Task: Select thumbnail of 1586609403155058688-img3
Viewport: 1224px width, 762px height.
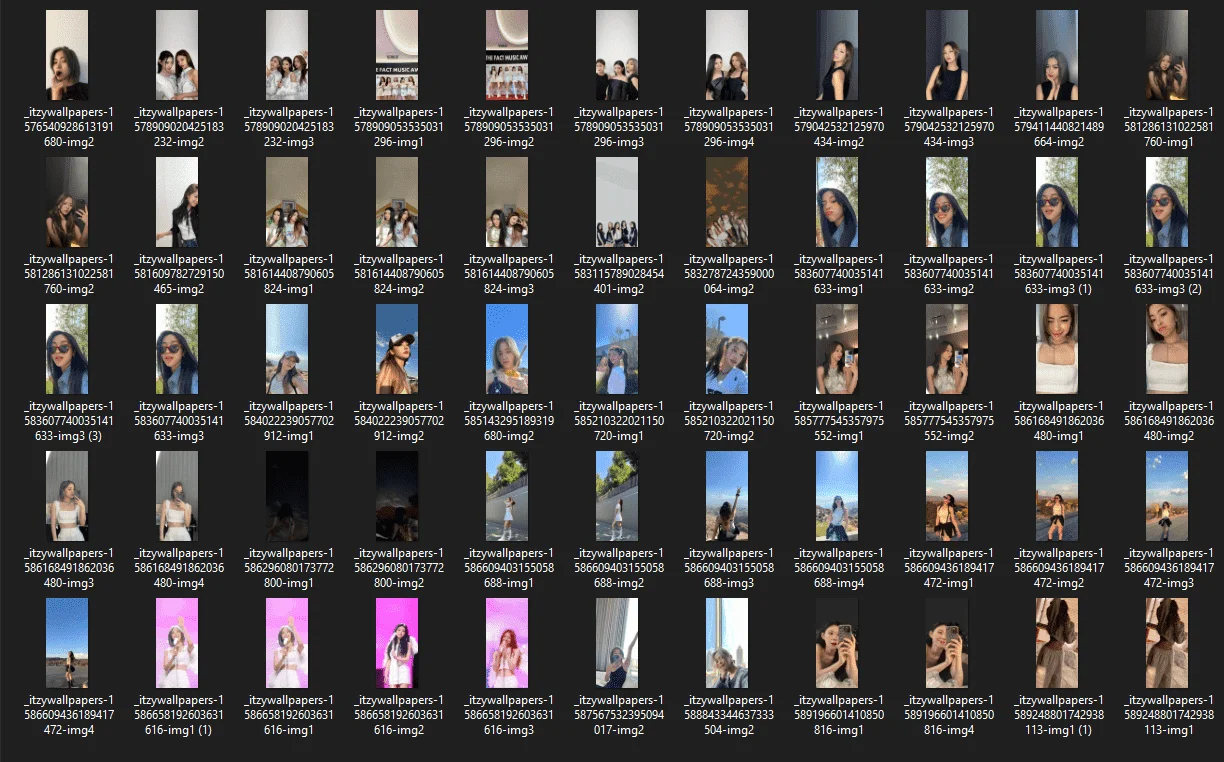Action: click(727, 497)
